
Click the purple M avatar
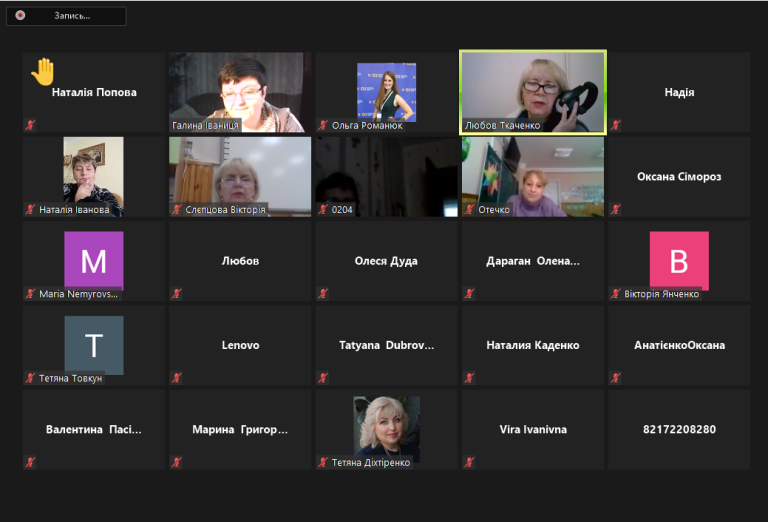(94, 261)
